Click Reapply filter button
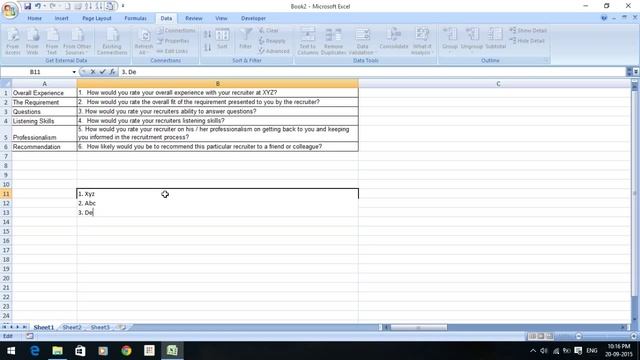The image size is (640, 360). [272, 41]
